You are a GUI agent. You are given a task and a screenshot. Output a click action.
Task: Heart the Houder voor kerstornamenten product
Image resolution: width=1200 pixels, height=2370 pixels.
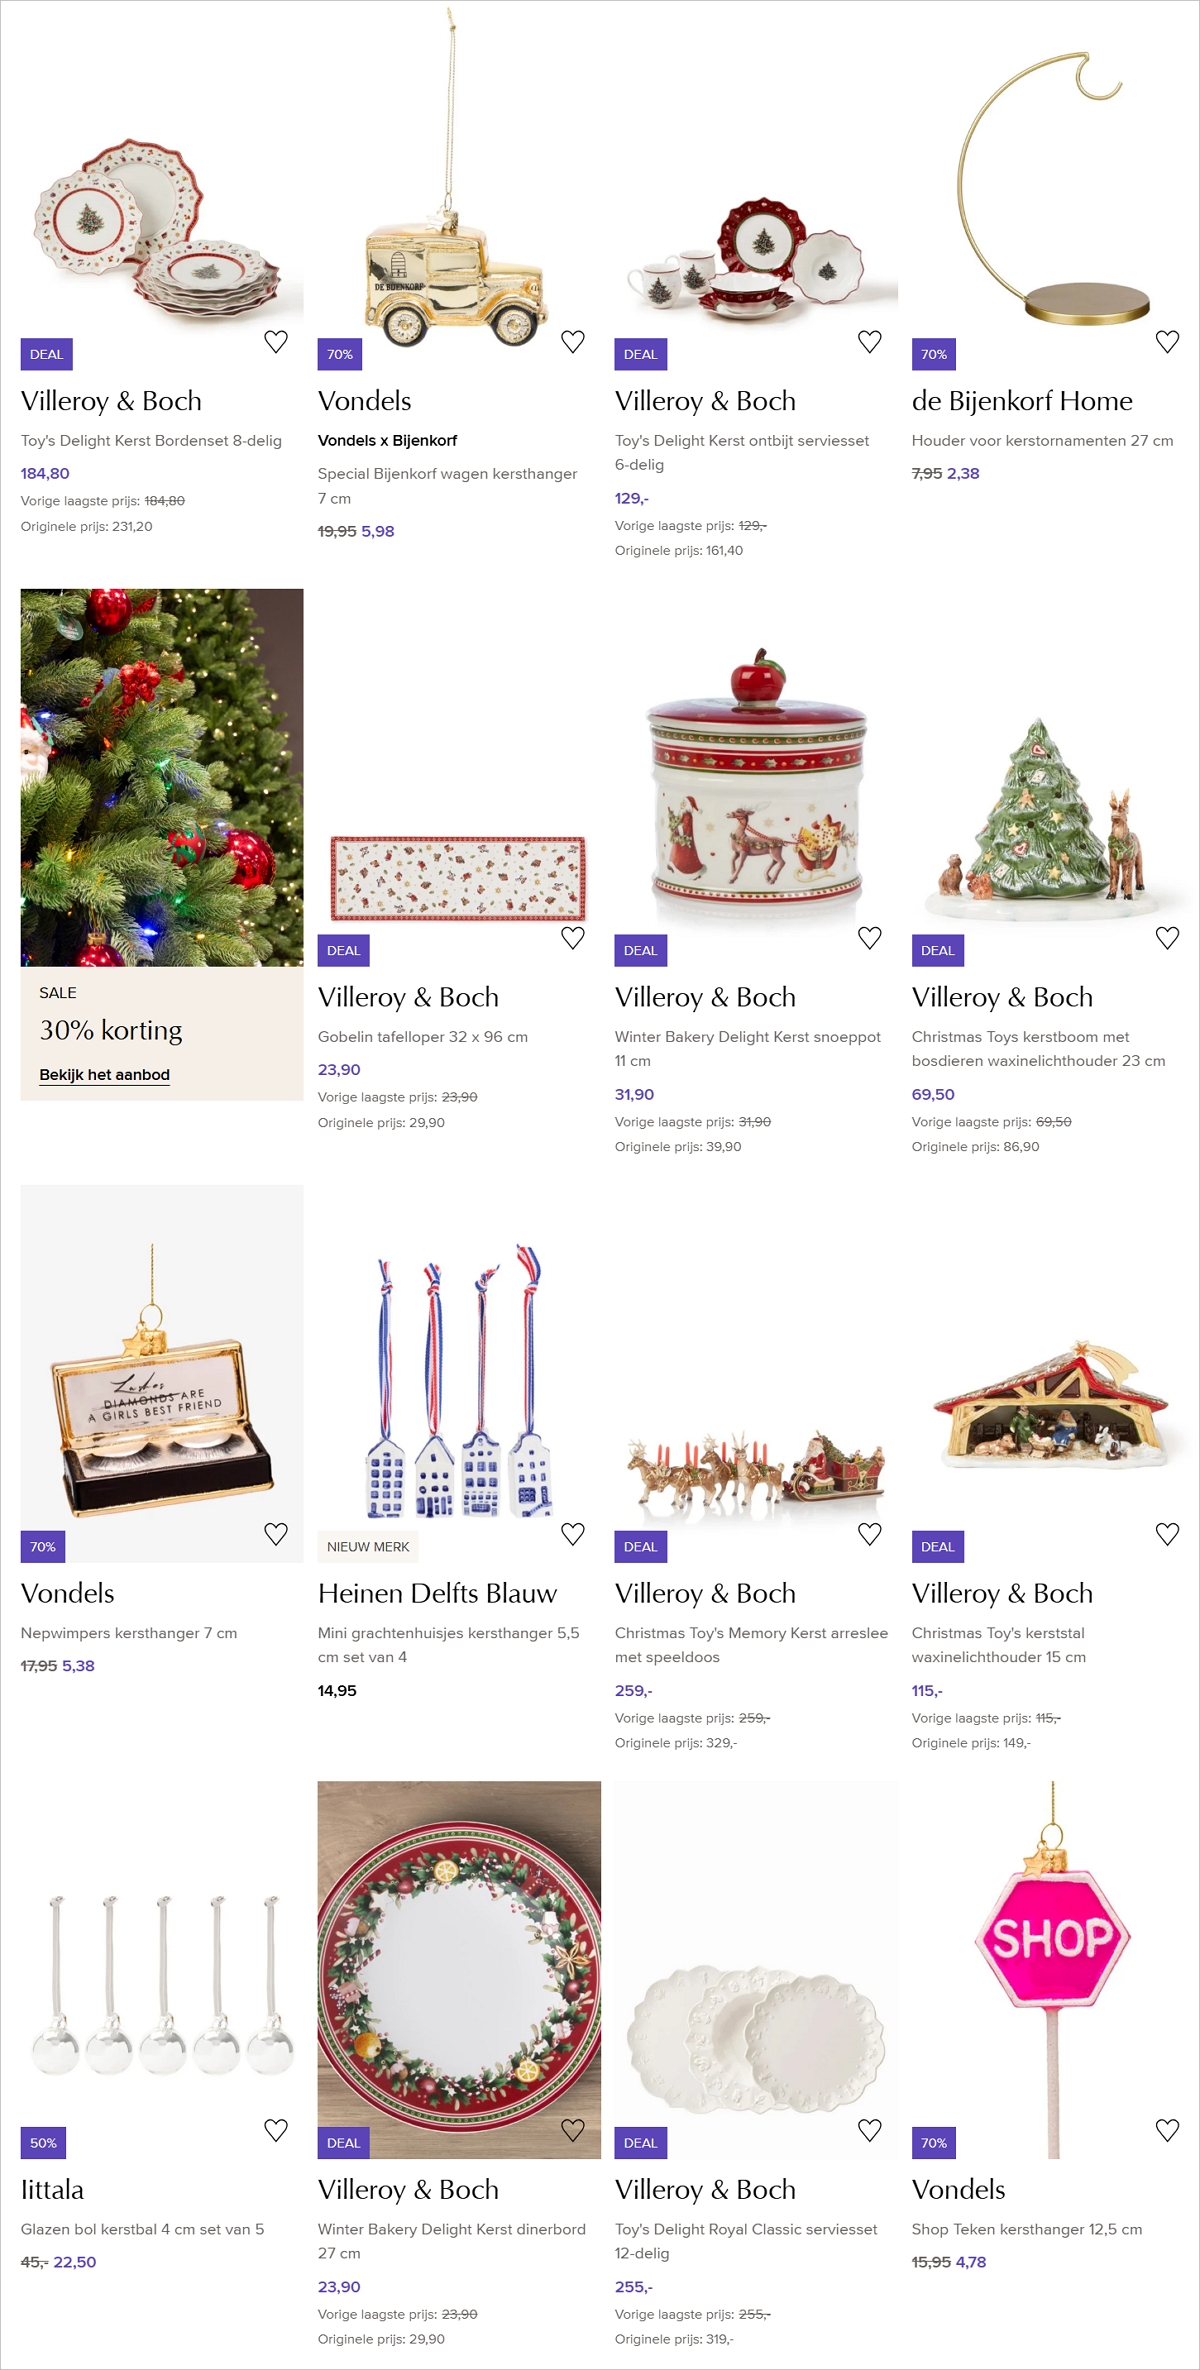coord(1167,342)
